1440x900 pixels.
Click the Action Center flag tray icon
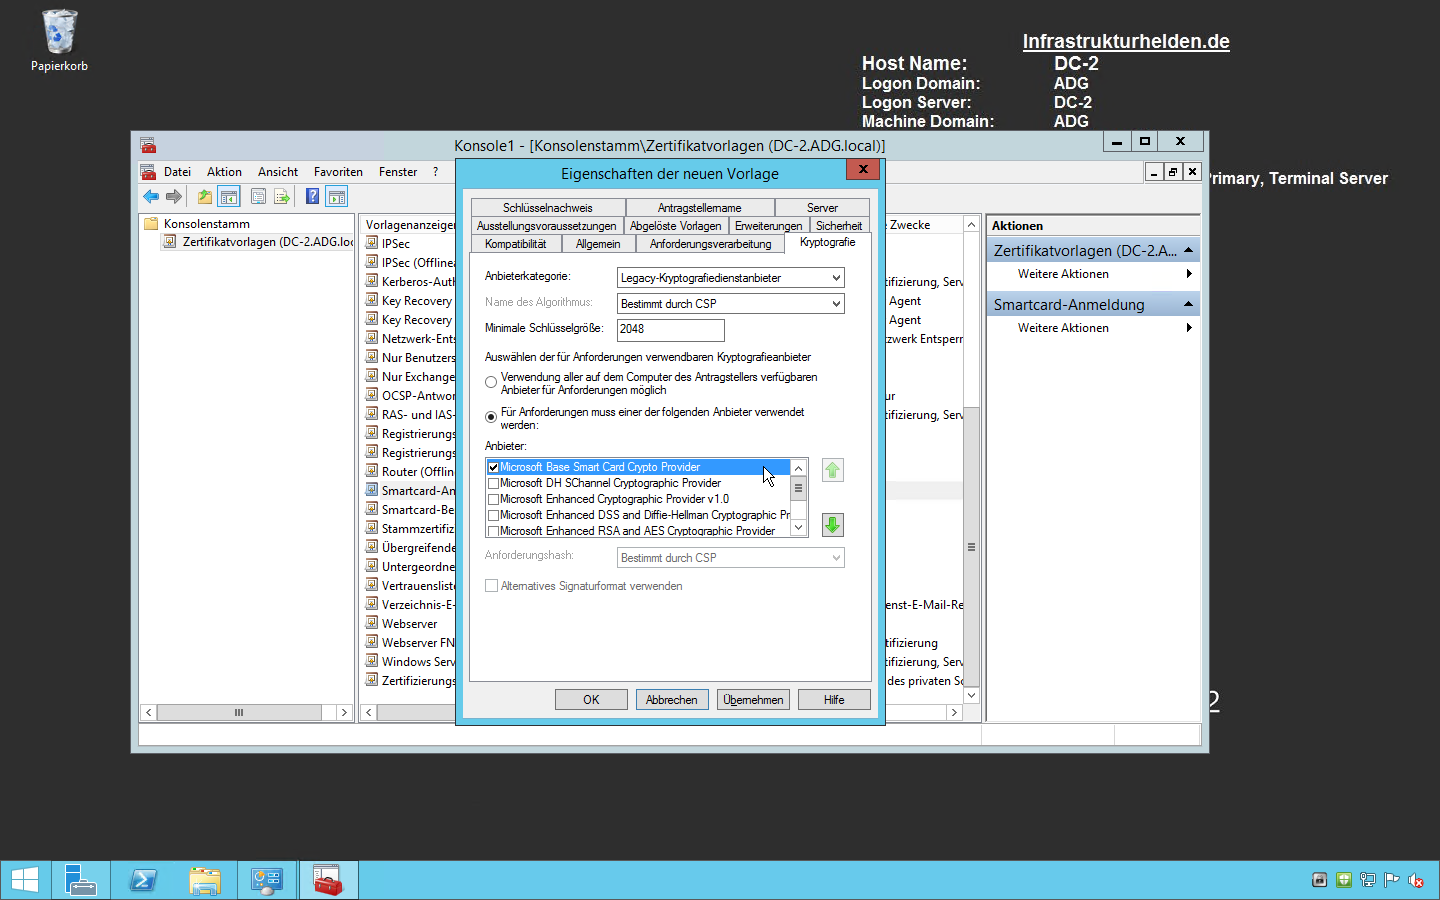[1391, 880]
